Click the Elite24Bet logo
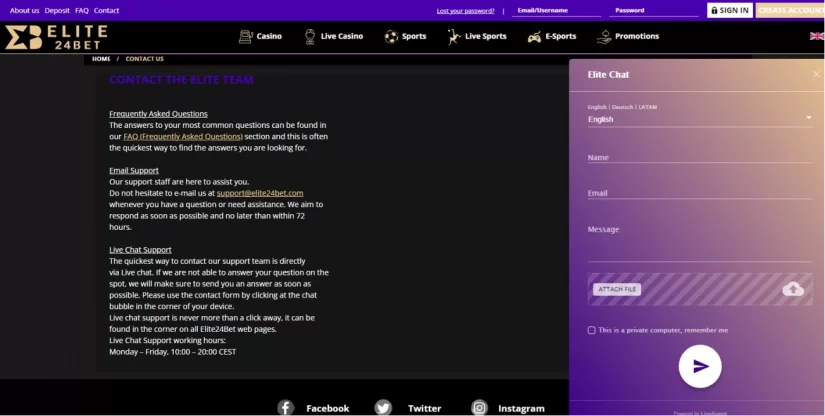Viewport: 825px width, 416px height. (56, 37)
